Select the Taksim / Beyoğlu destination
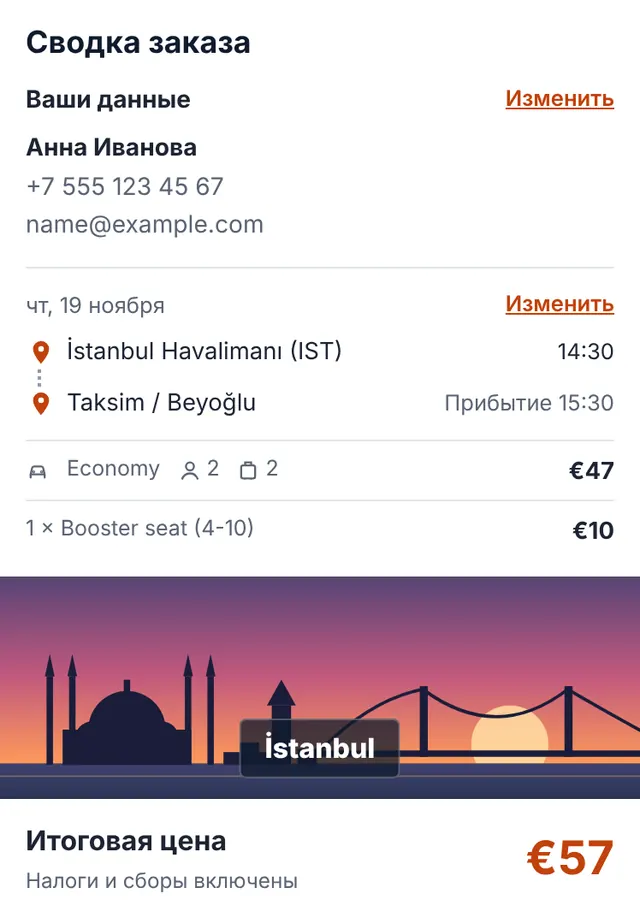 coord(161,403)
